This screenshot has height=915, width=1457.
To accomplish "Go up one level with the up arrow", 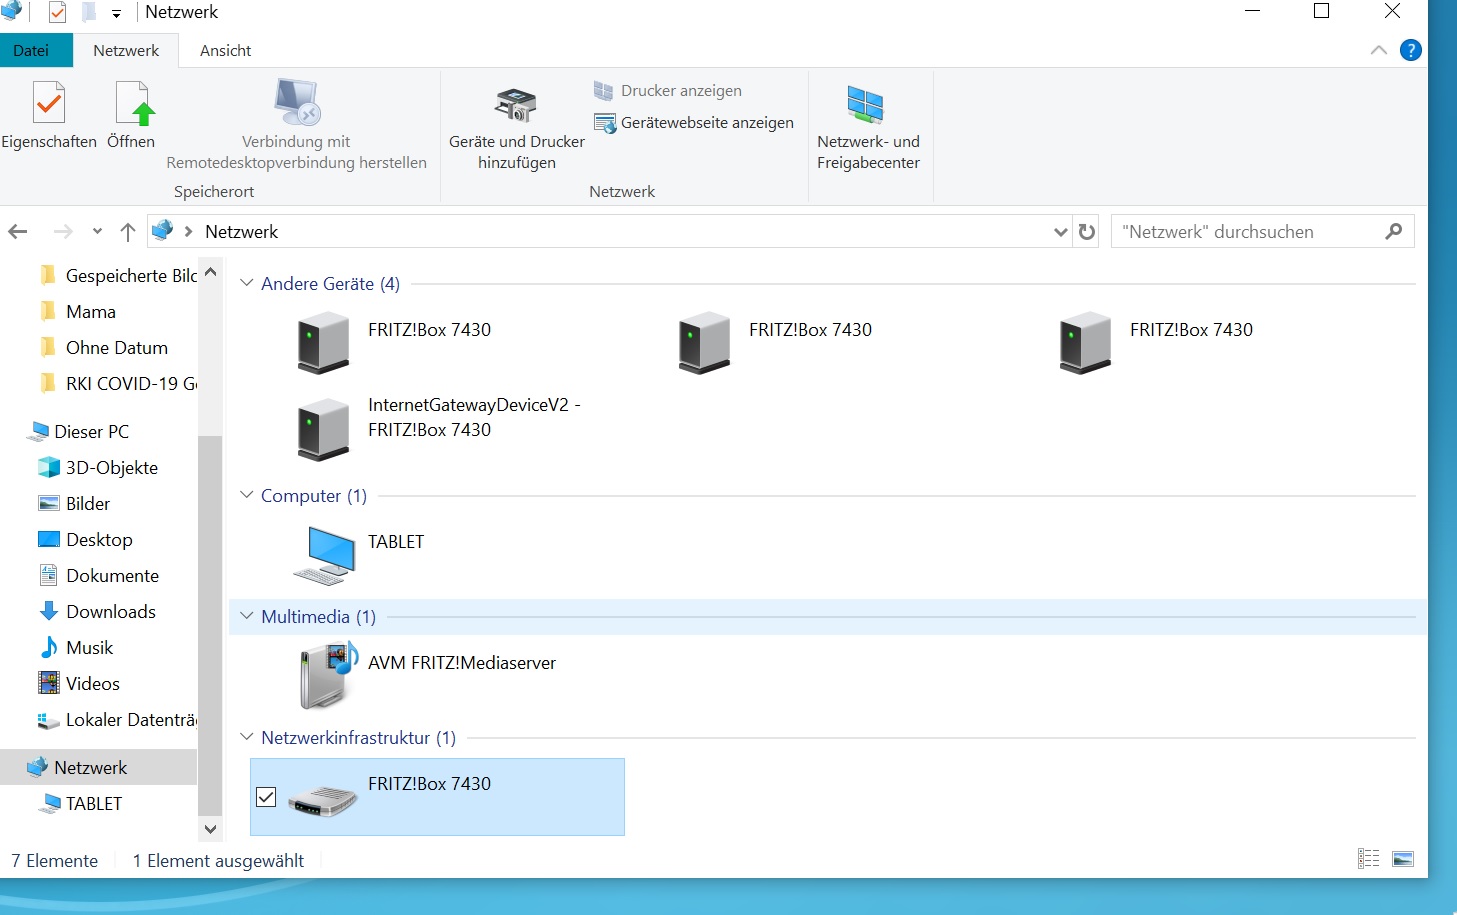I will pos(128,232).
